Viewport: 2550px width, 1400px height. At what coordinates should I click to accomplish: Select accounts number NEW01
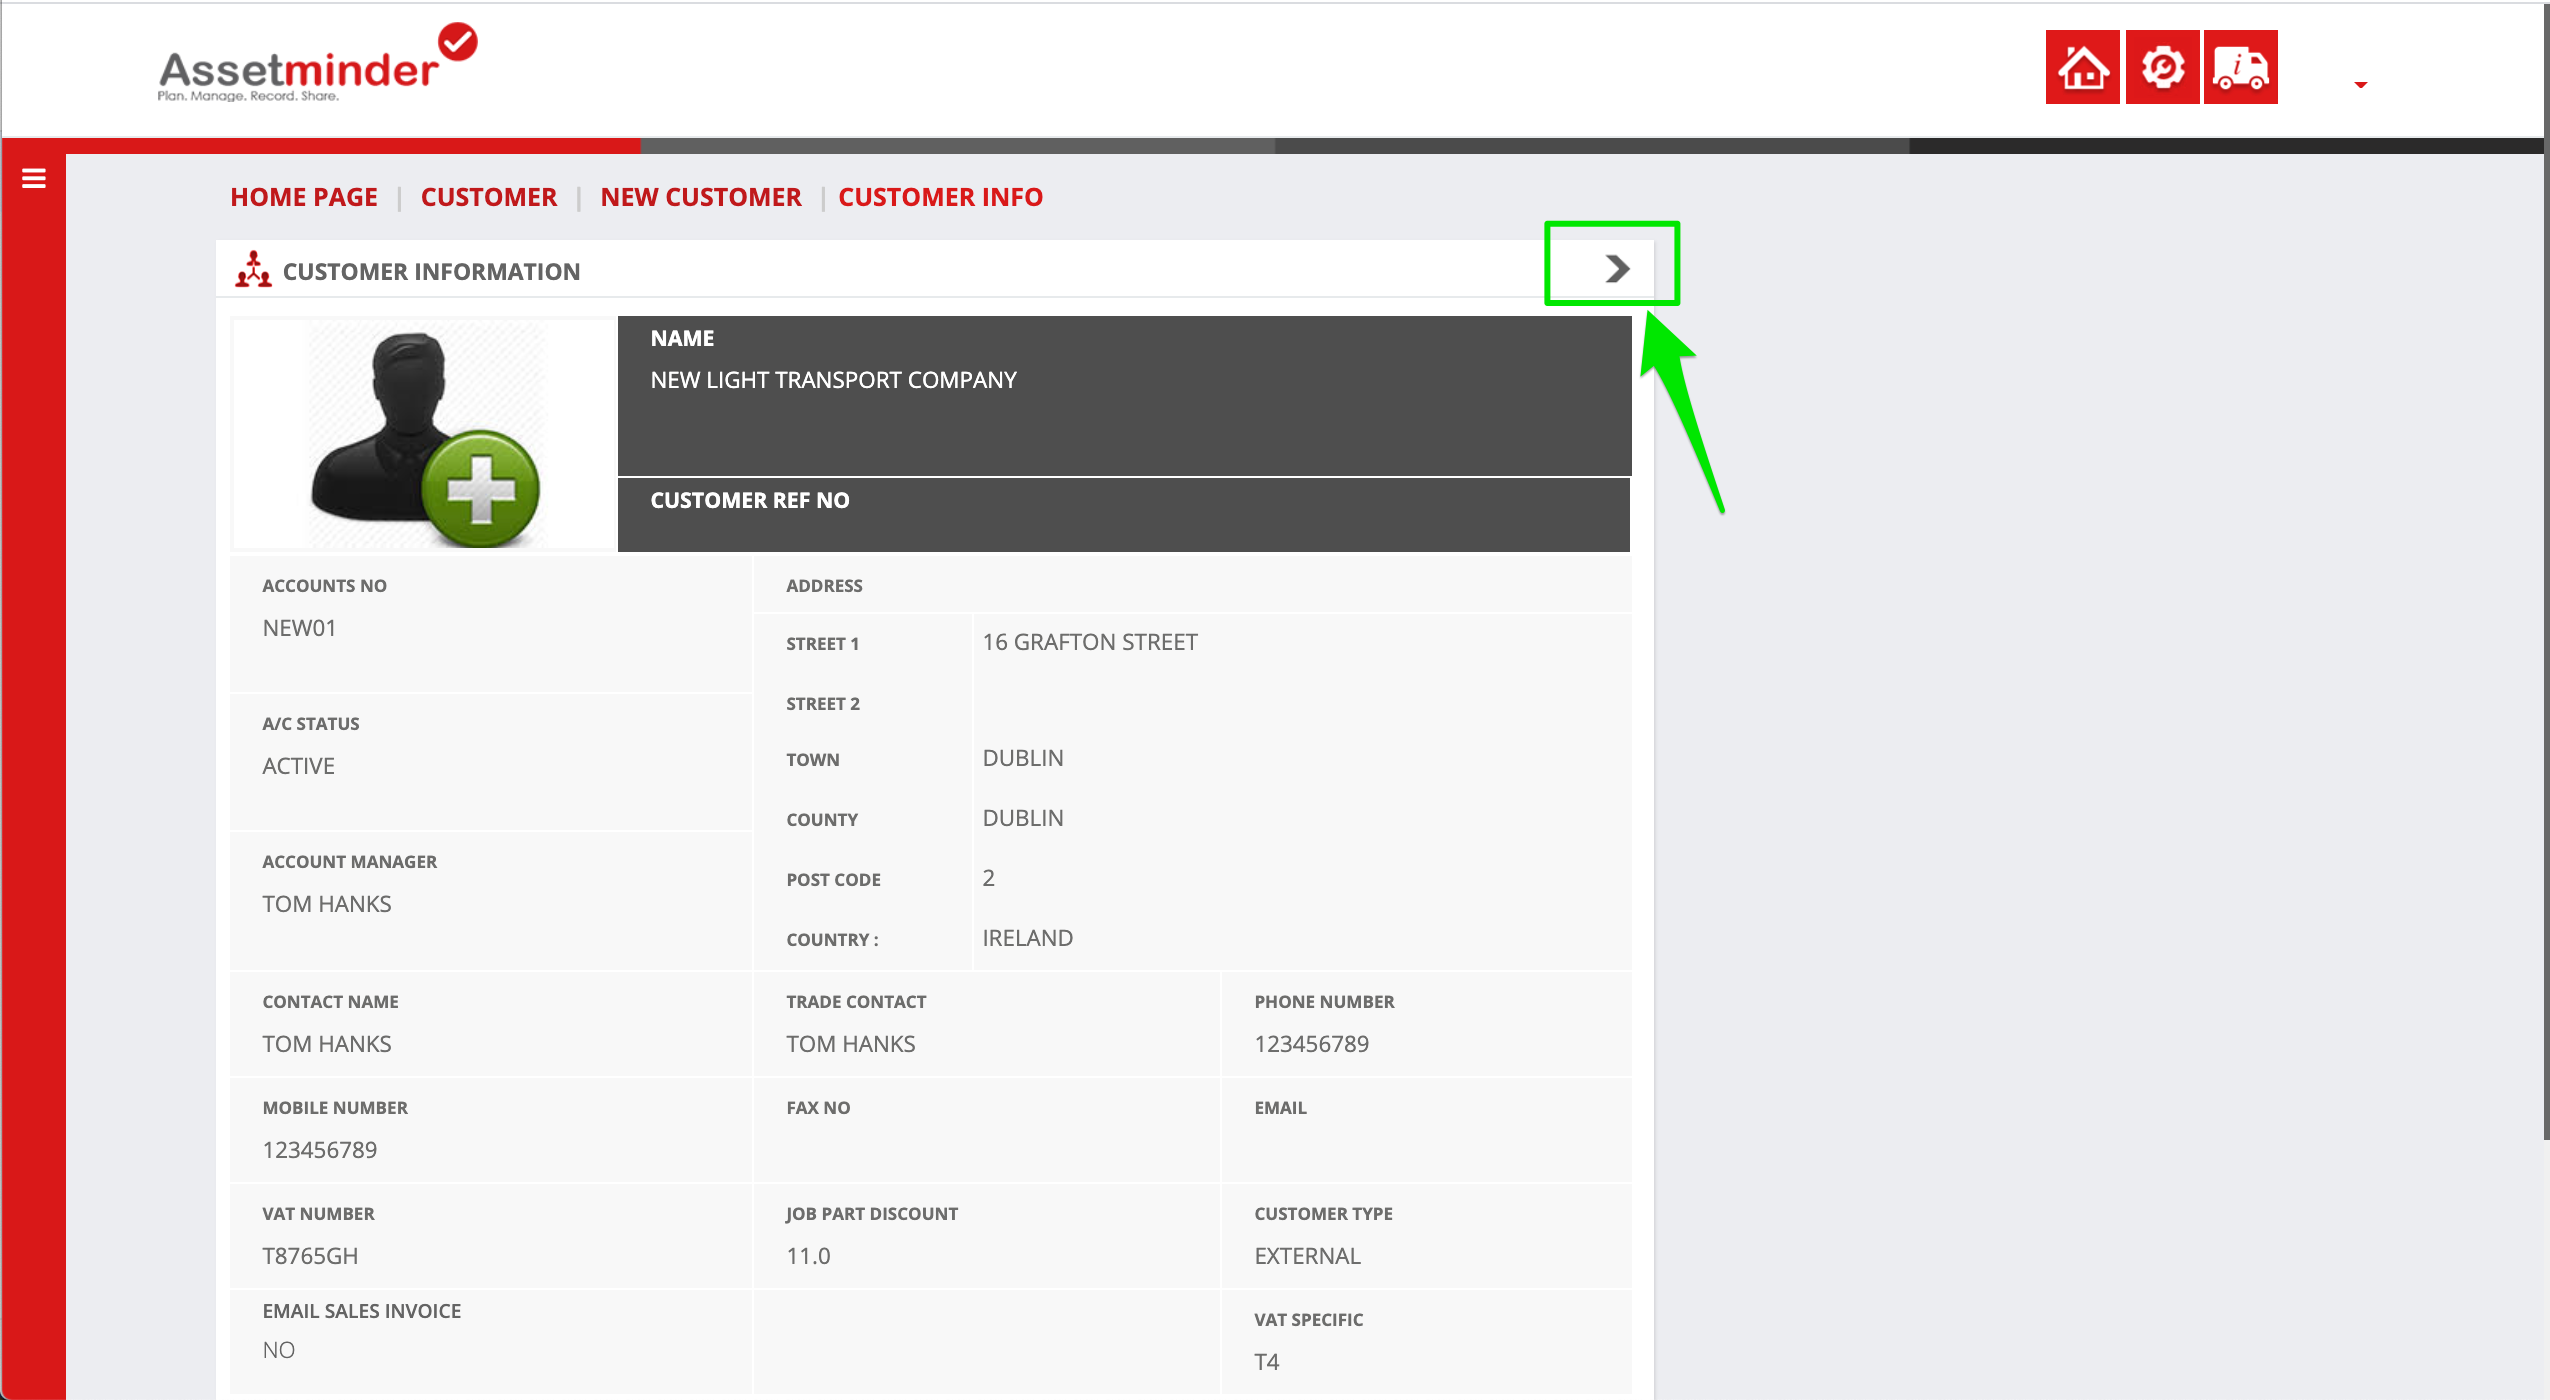point(299,628)
